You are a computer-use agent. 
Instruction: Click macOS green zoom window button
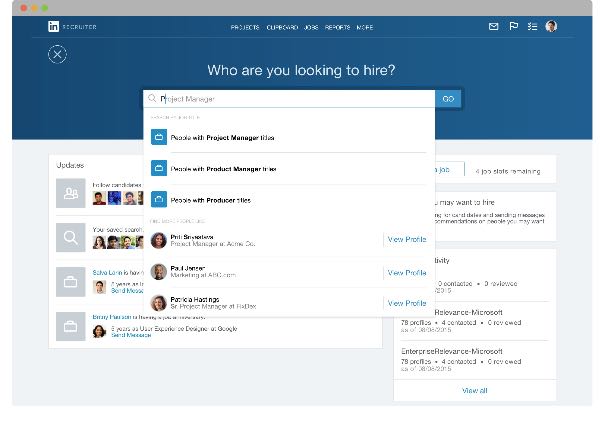click(44, 8)
